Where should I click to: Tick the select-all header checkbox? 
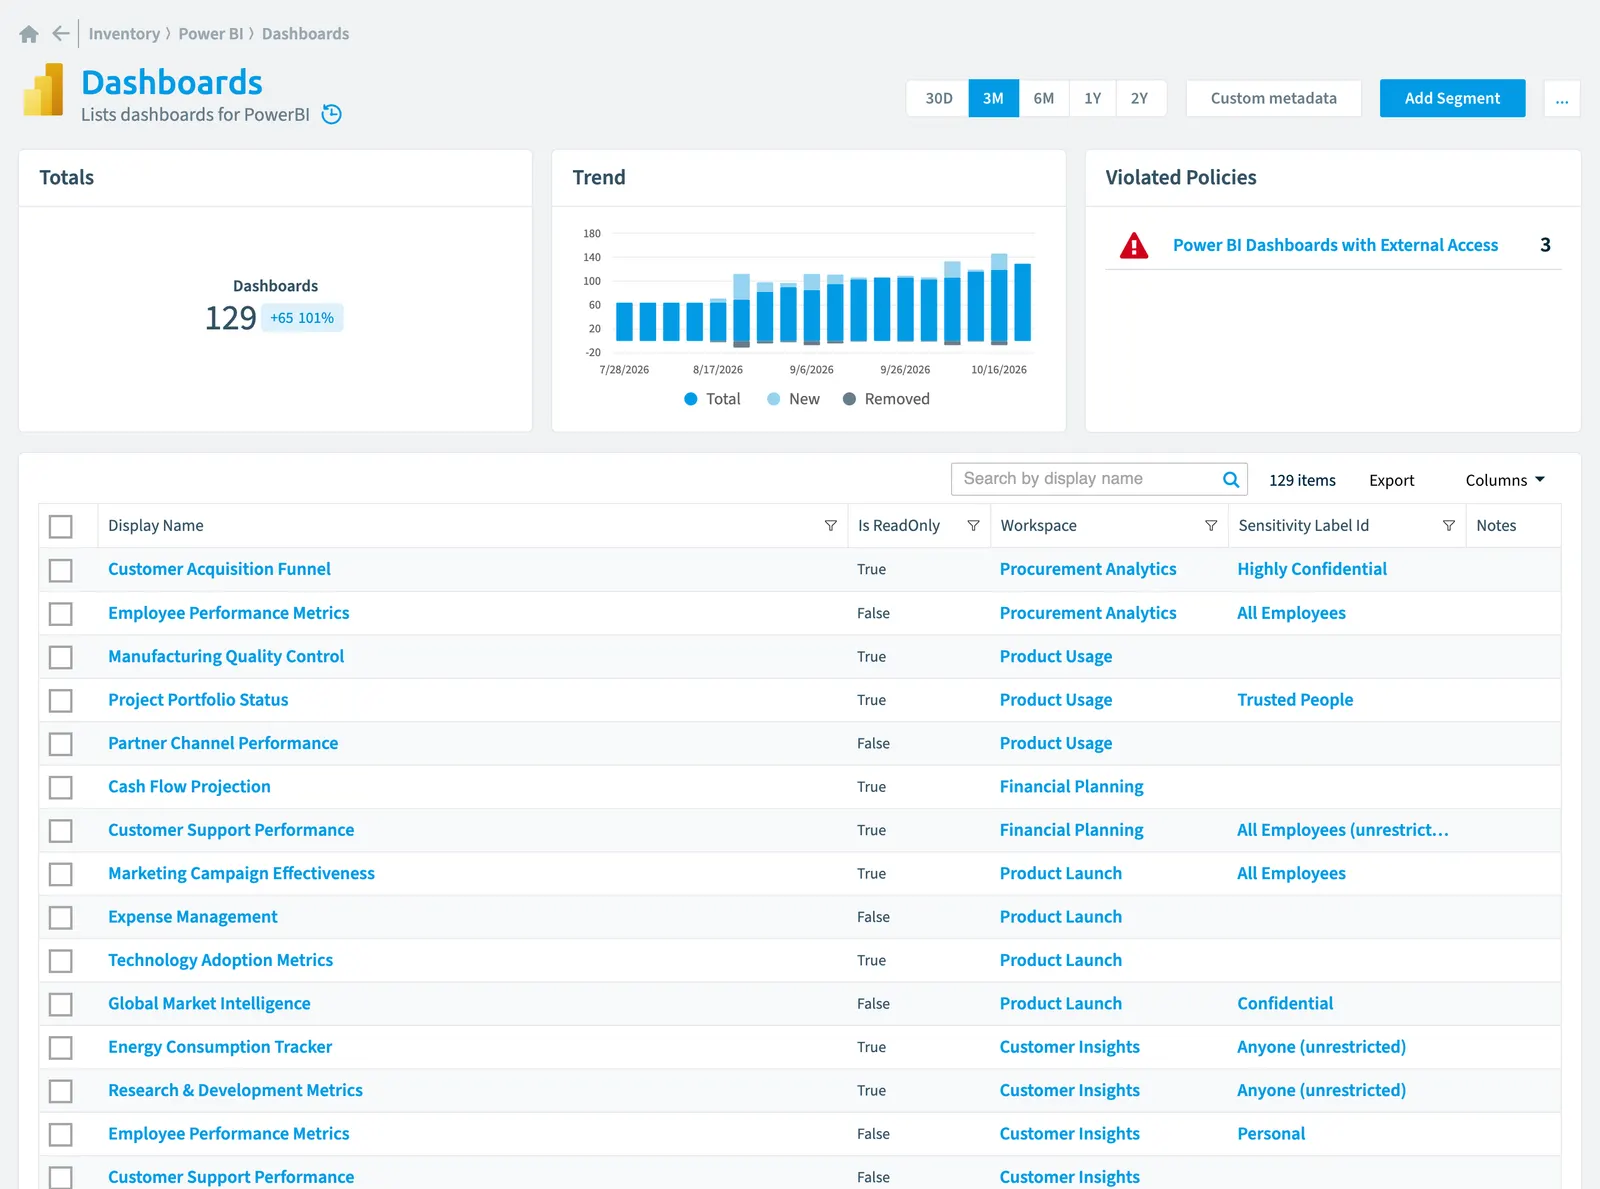tap(61, 526)
